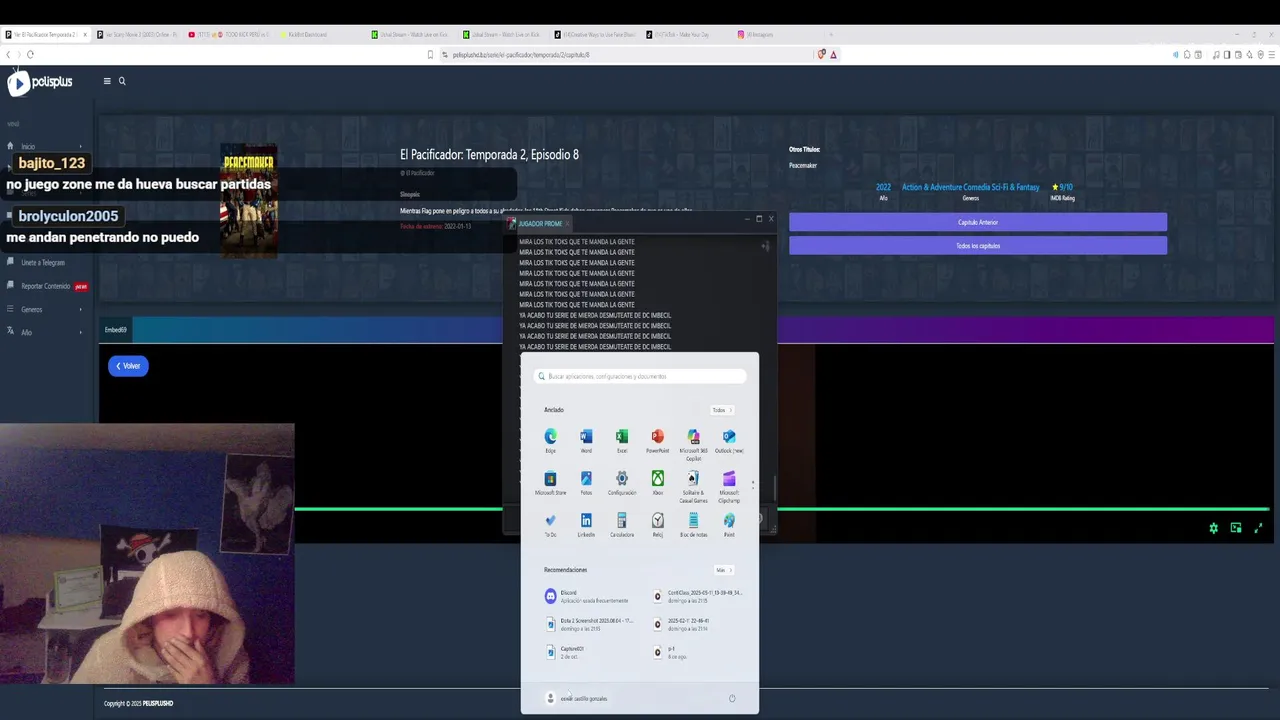Image resolution: width=1280 pixels, height=720 pixels.
Task: Focus the Start menu search box
Action: (x=640, y=376)
